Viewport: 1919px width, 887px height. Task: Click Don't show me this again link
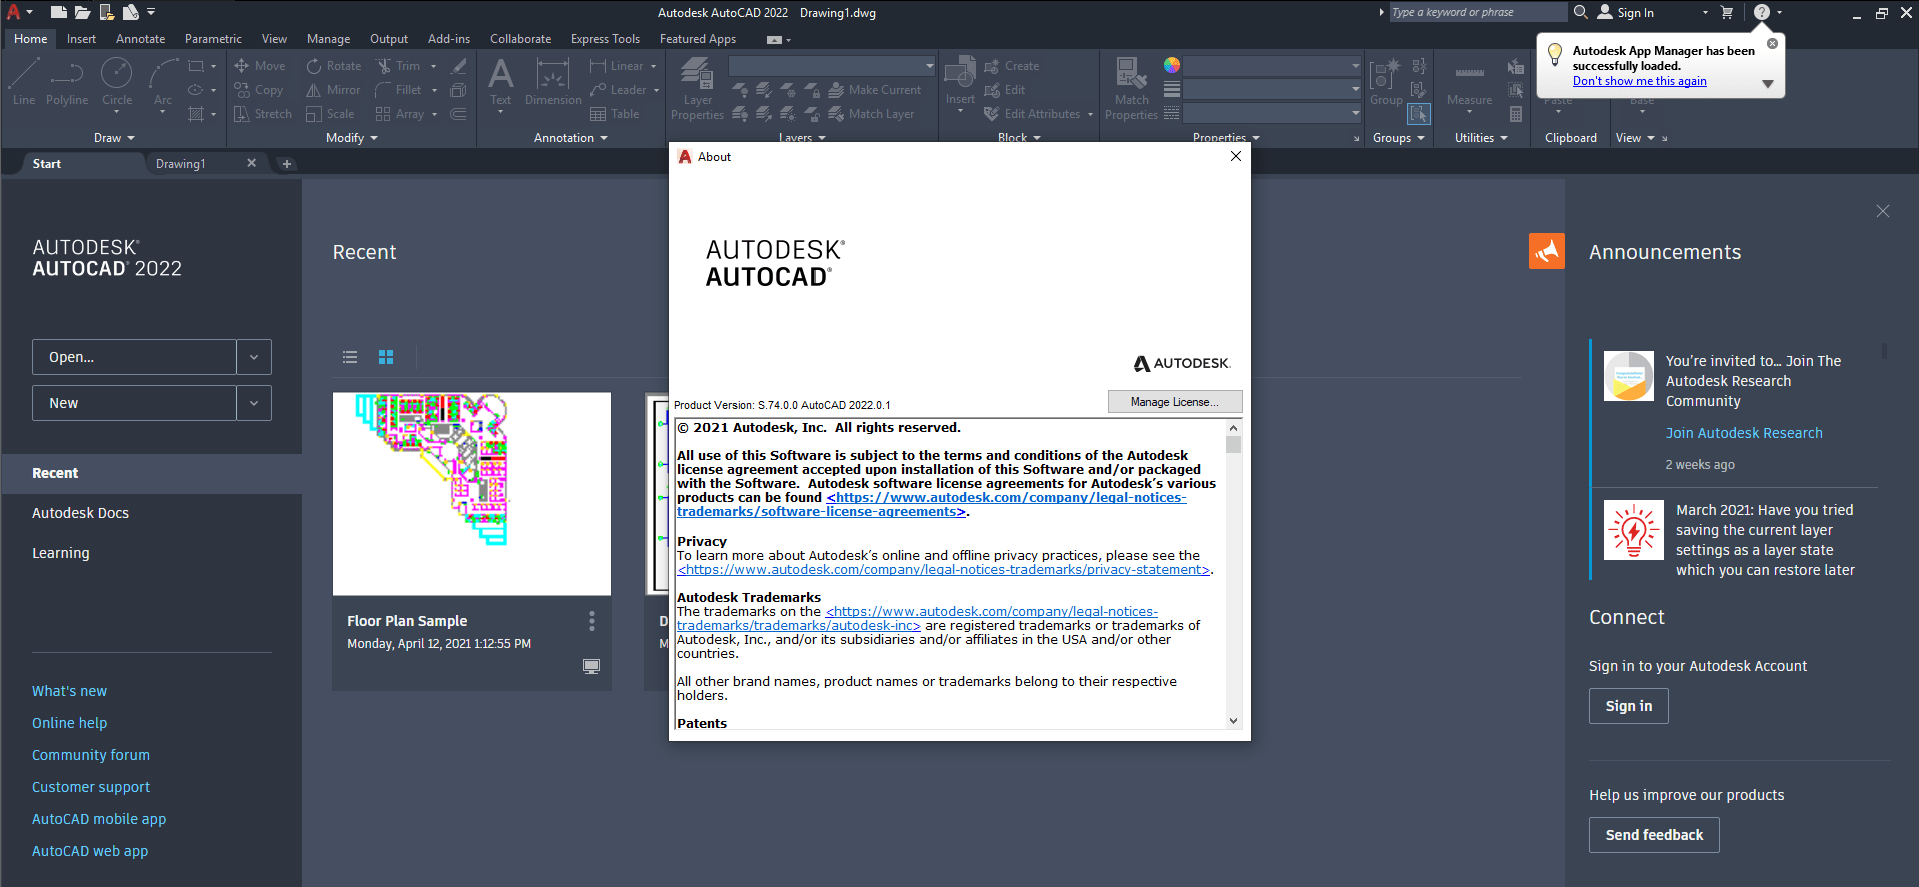[x=1639, y=81]
